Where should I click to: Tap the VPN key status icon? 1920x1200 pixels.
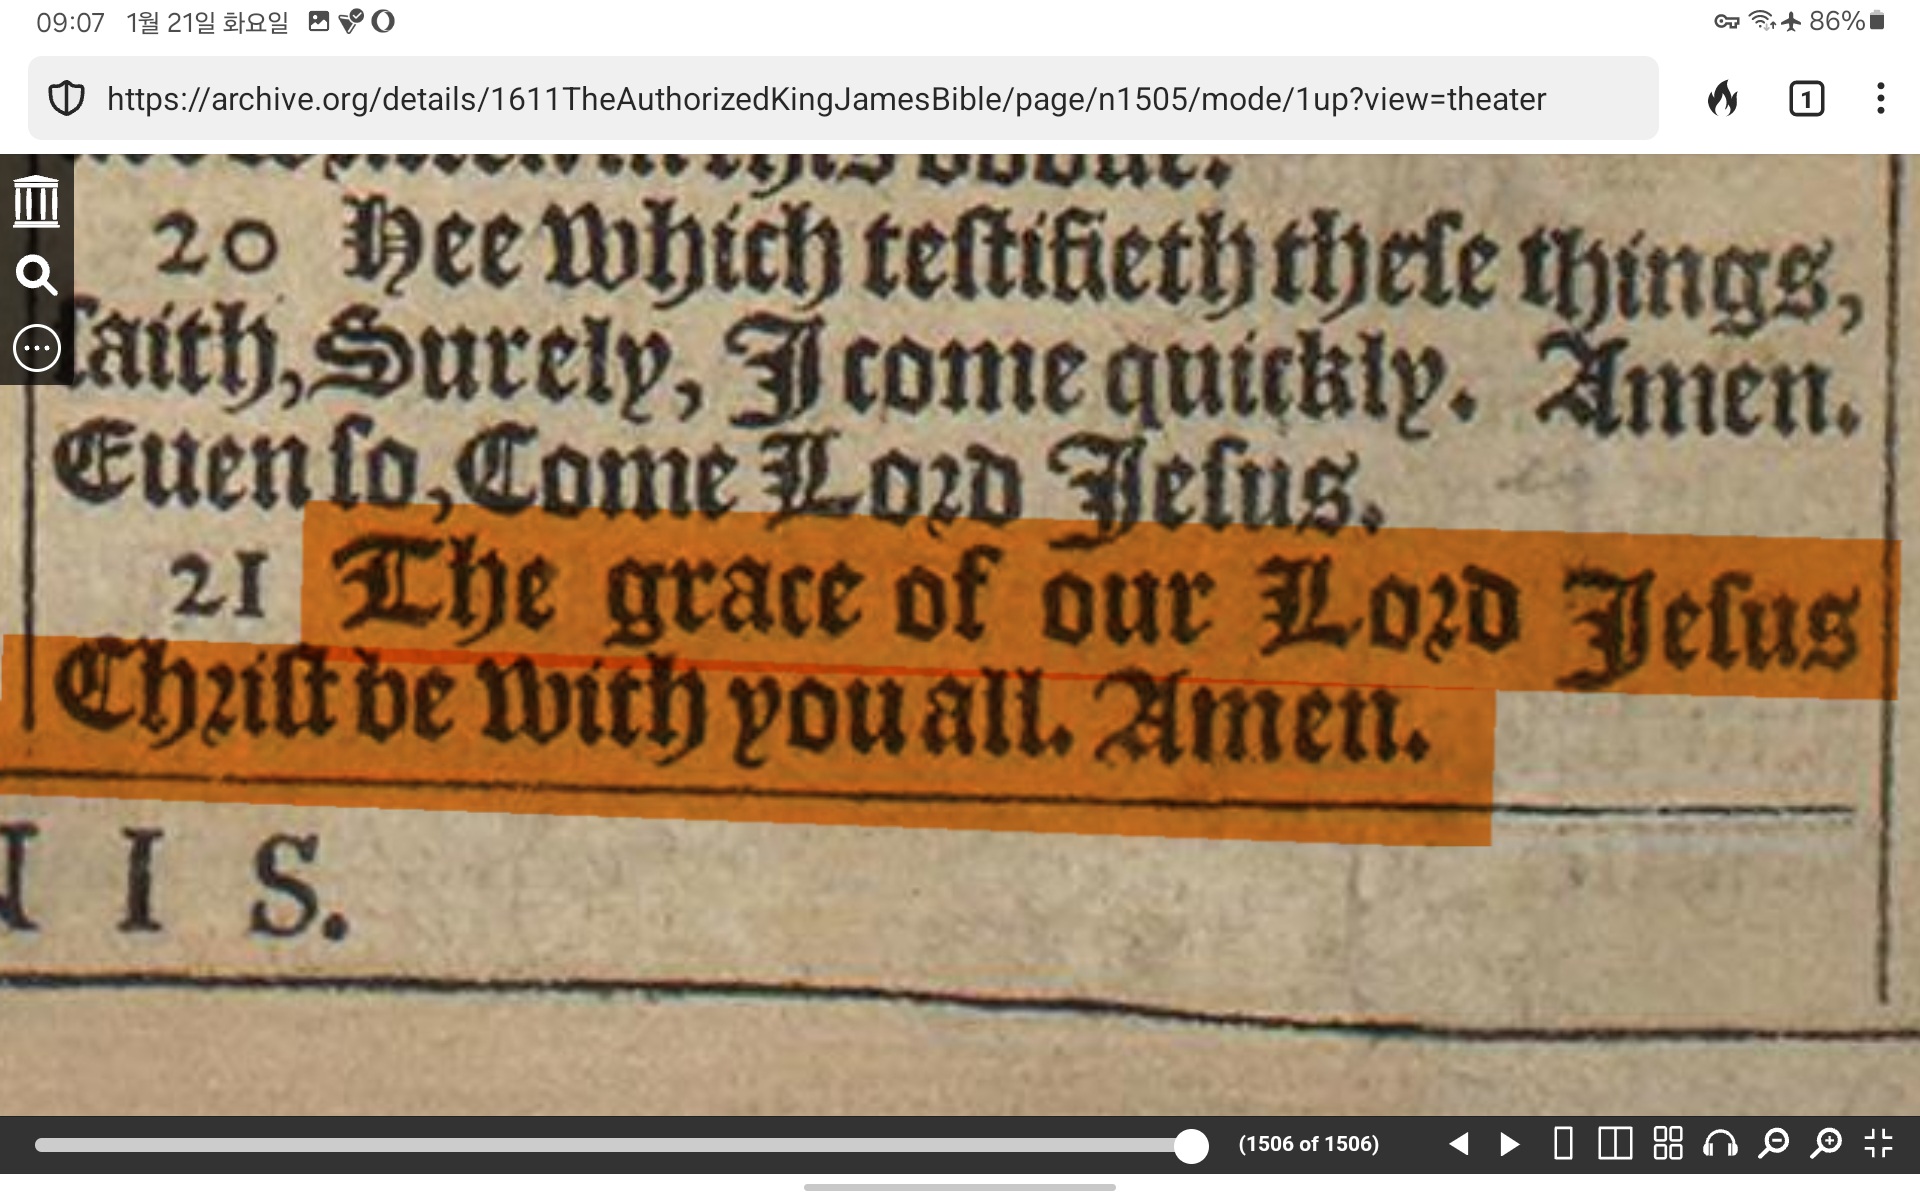[x=1727, y=21]
